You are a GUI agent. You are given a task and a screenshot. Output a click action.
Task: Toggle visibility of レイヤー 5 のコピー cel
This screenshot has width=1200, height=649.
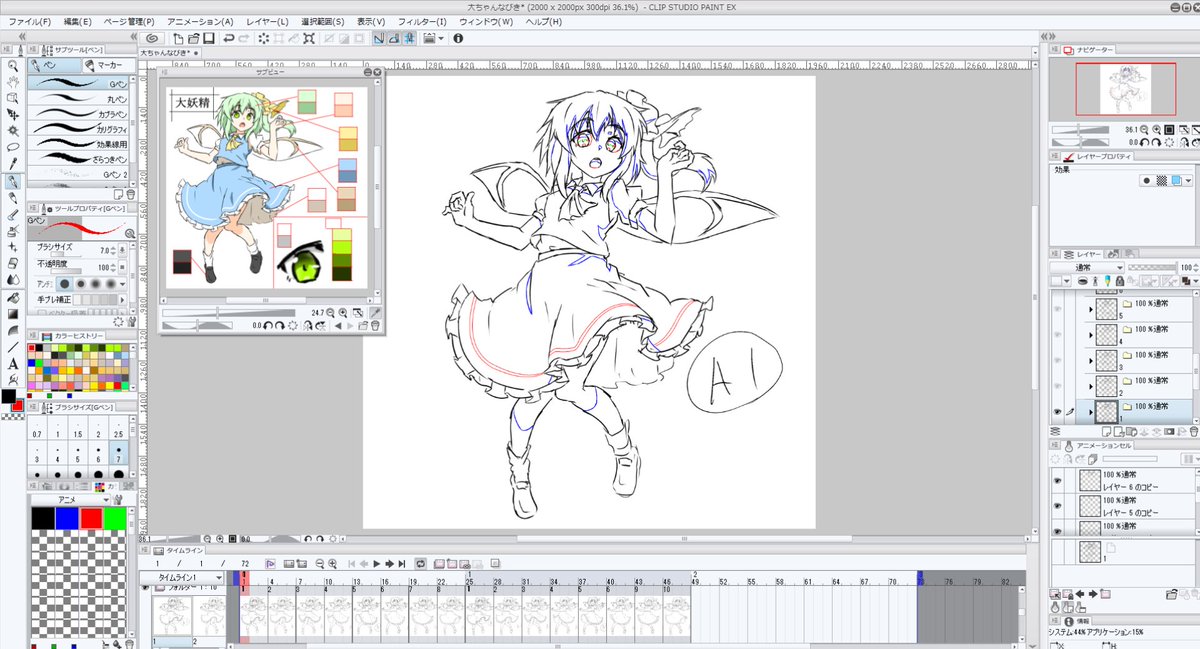point(1059,506)
